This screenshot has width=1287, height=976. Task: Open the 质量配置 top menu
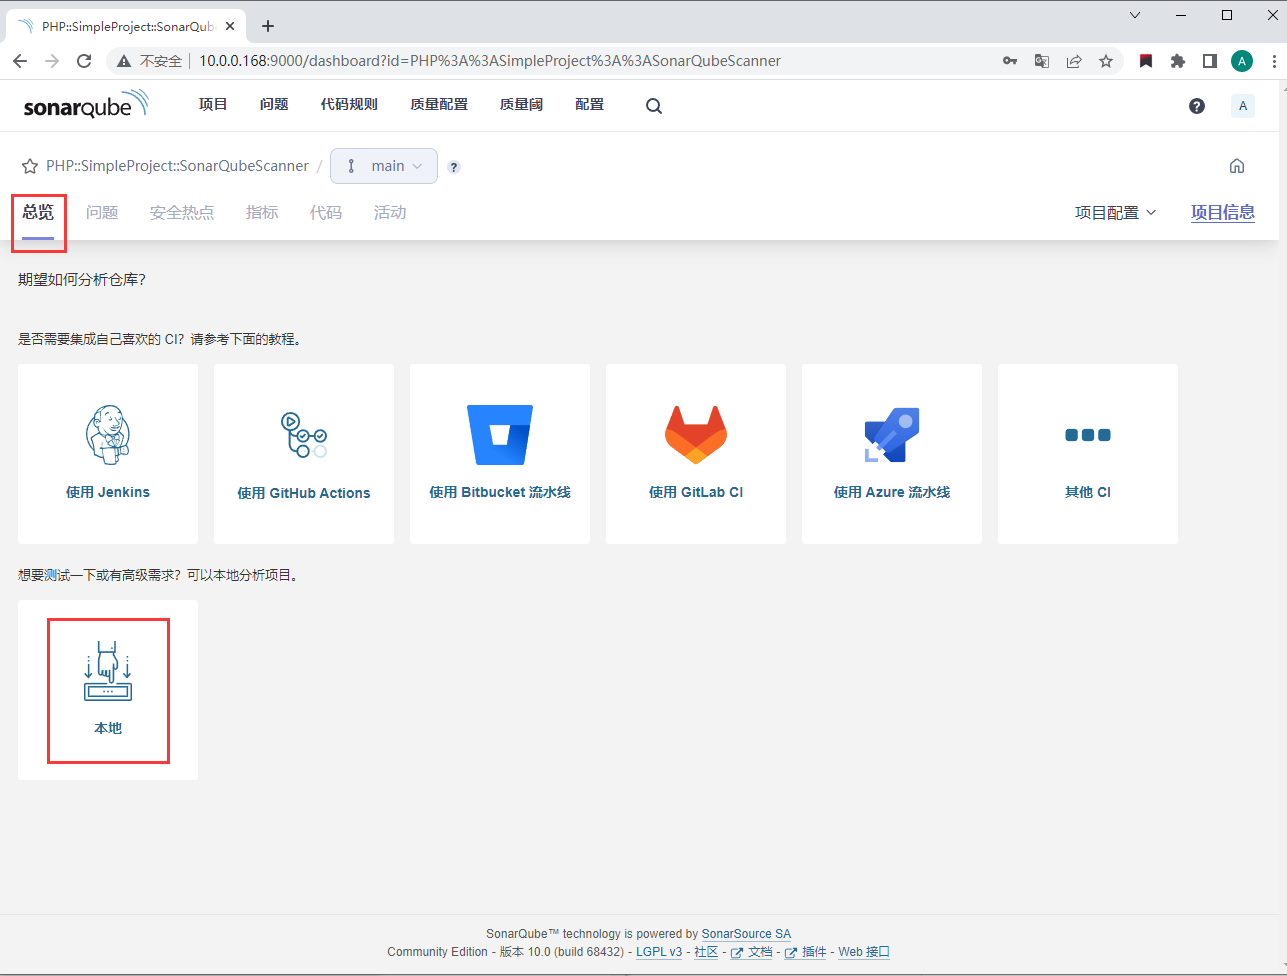point(439,104)
